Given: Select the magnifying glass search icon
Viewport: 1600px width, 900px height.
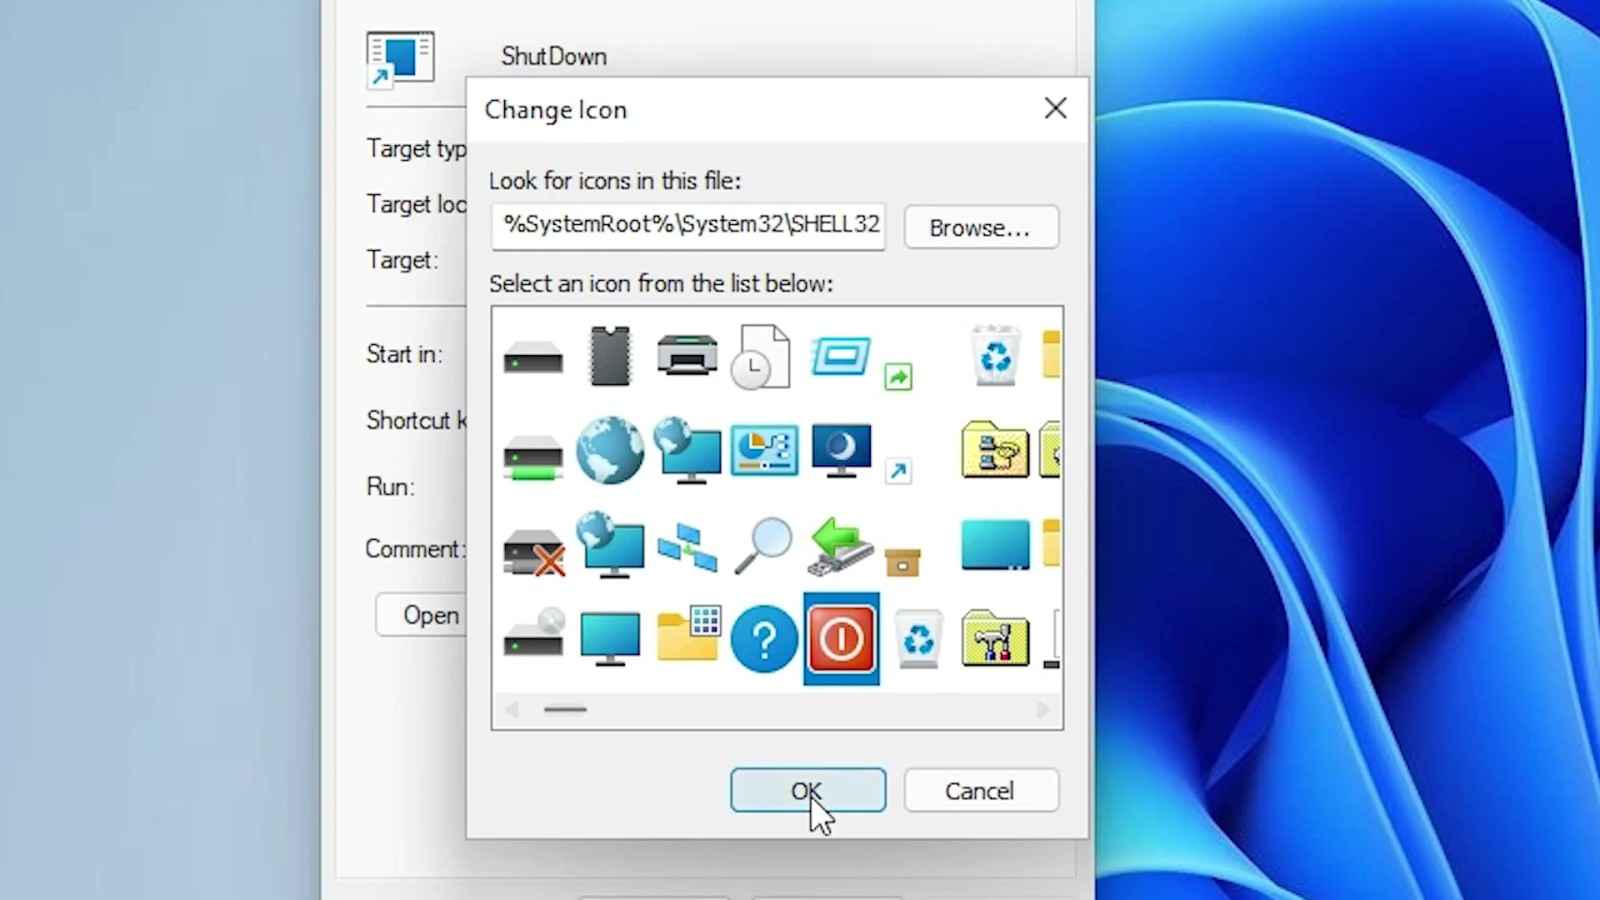Looking at the screenshot, I should (x=764, y=545).
